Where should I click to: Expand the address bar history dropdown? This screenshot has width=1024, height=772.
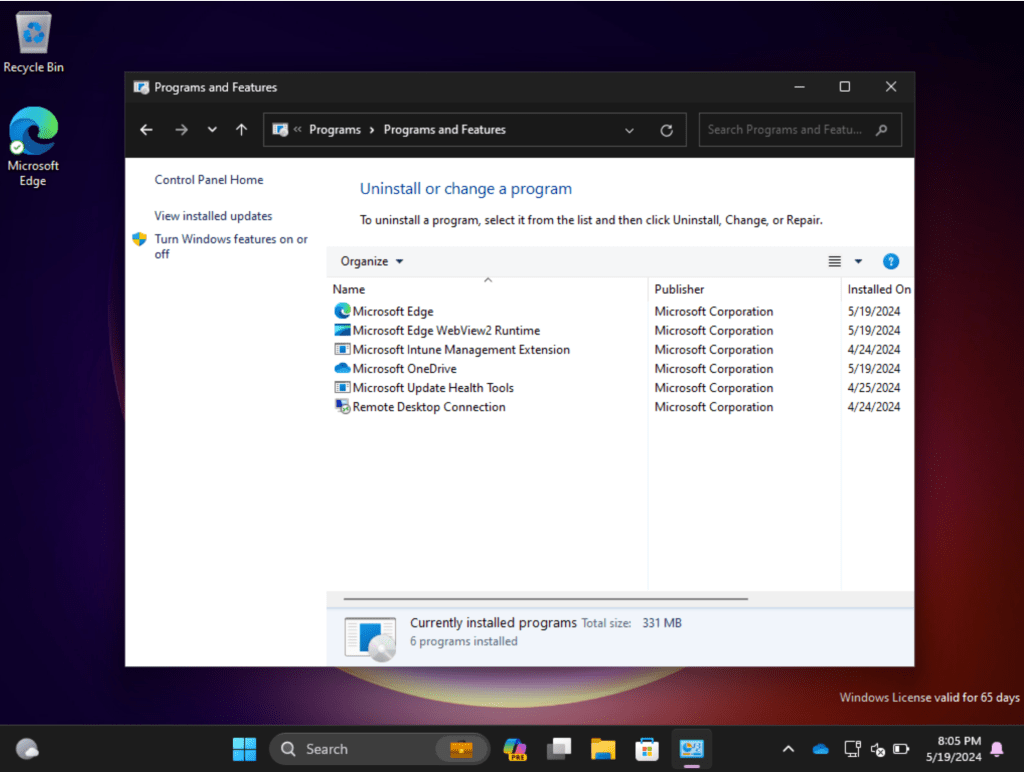tap(629, 130)
